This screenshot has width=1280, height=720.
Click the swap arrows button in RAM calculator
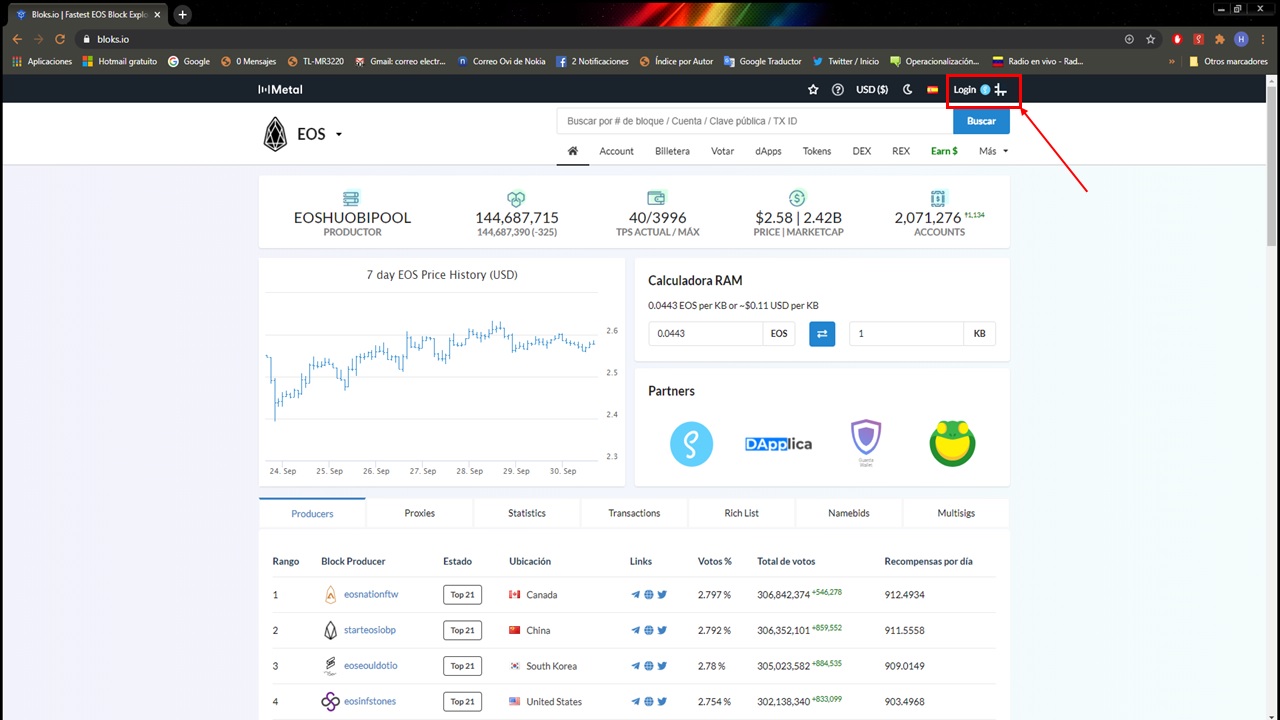coord(822,334)
